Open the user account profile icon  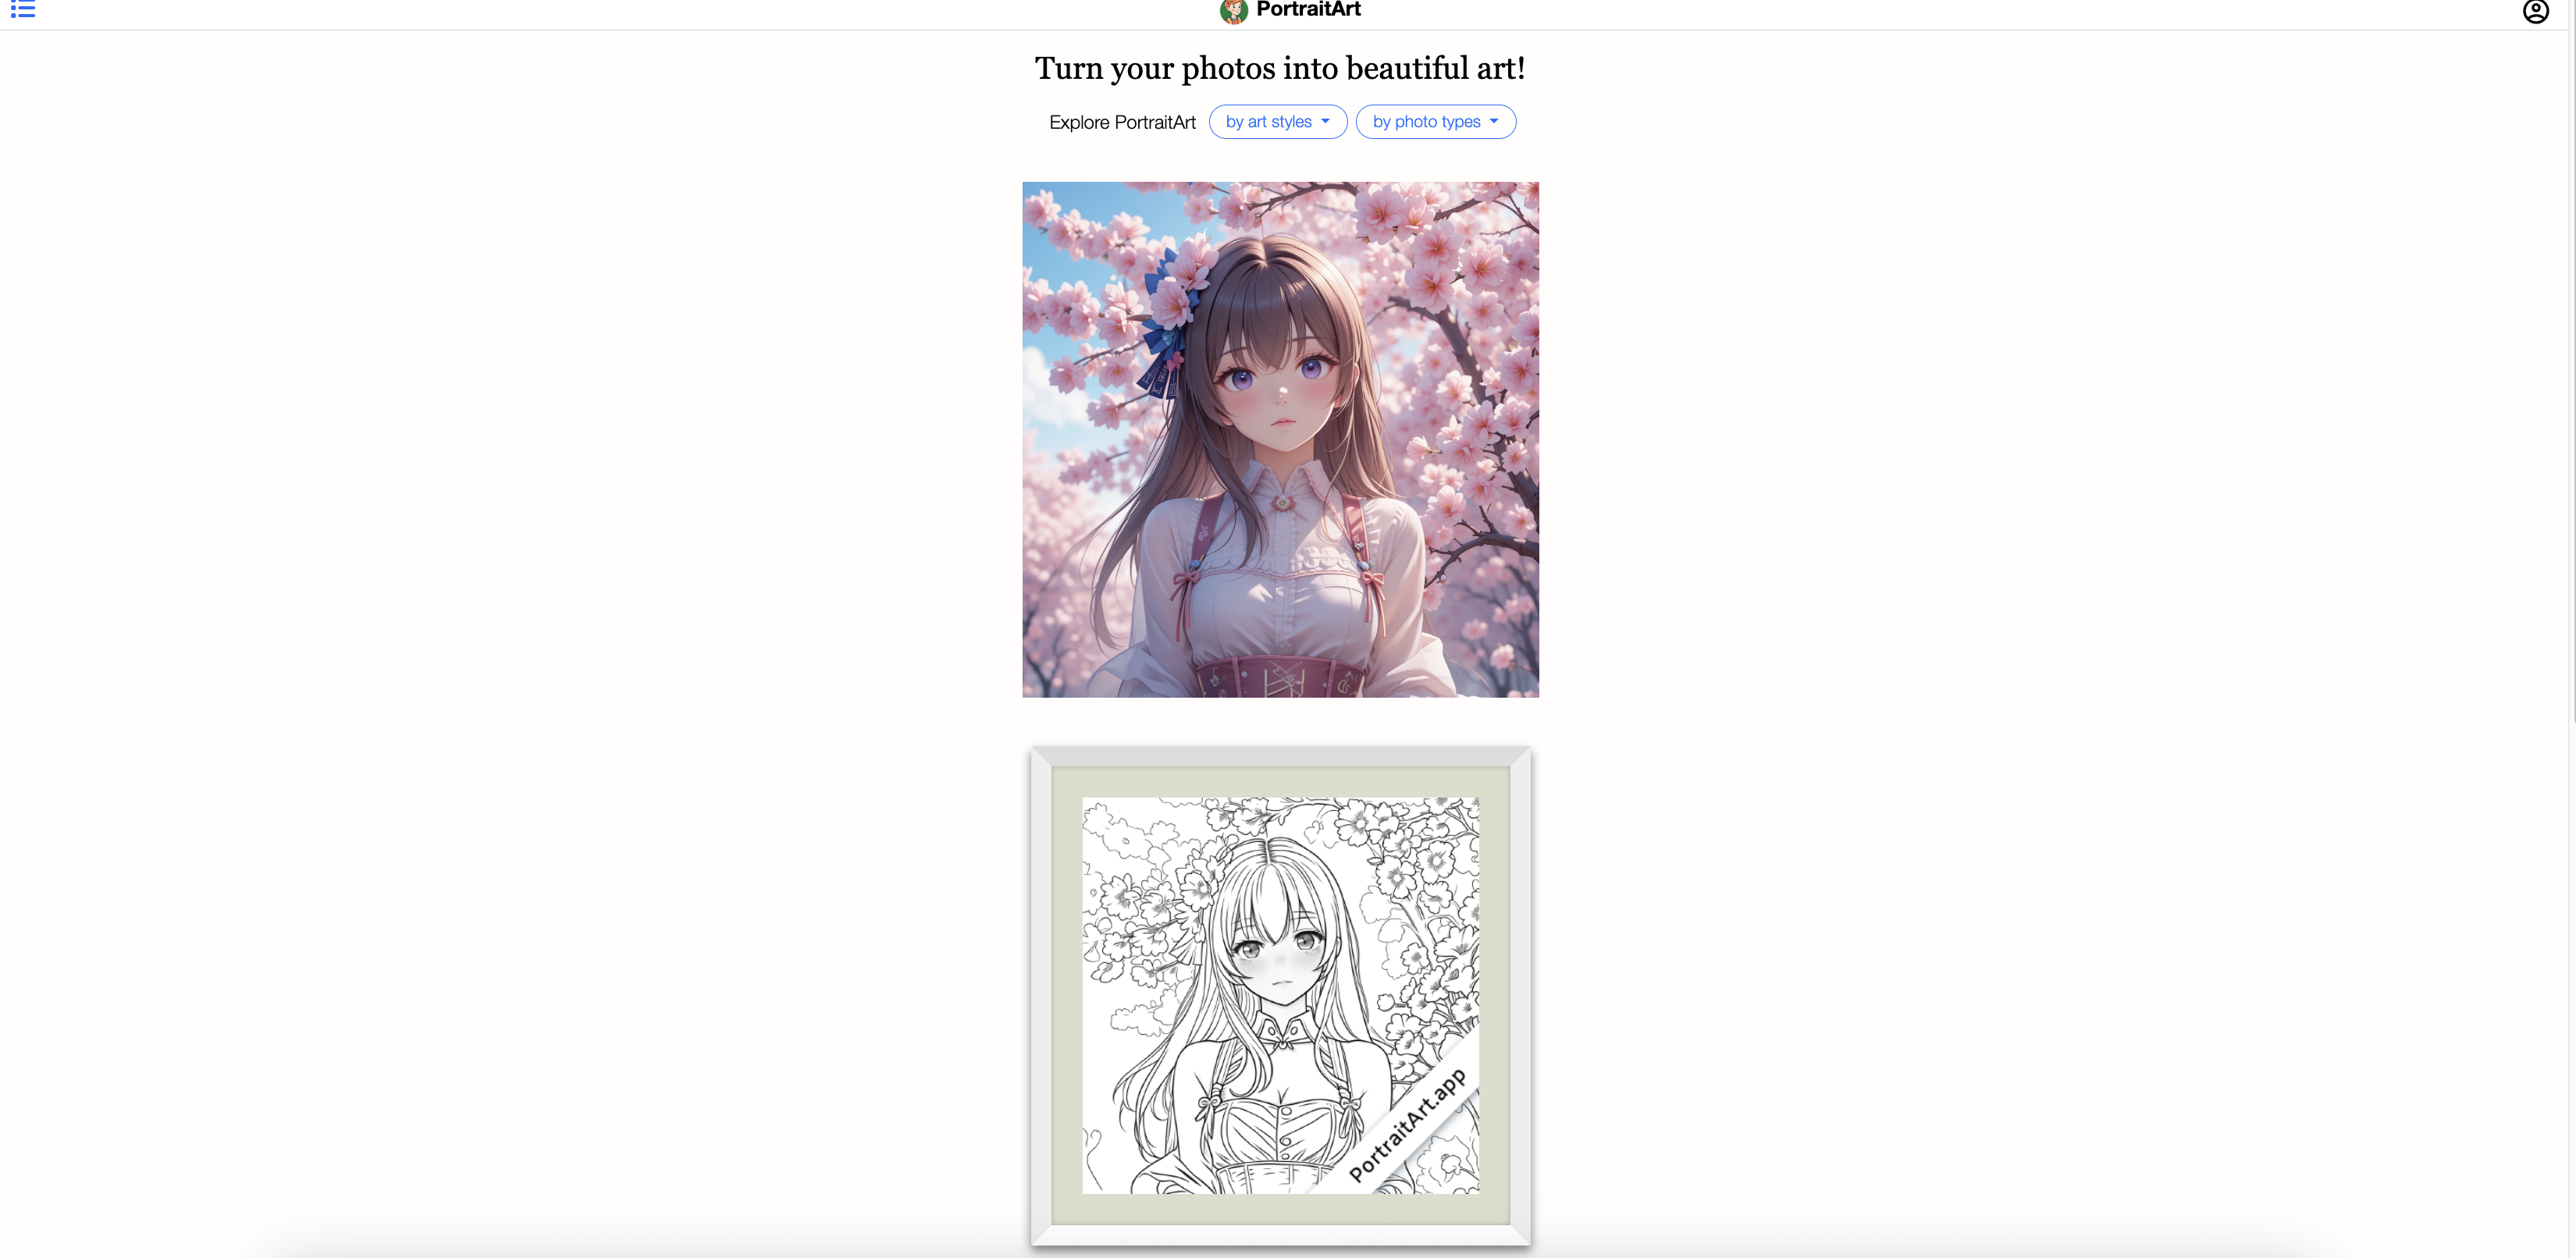pyautogui.click(x=2535, y=12)
